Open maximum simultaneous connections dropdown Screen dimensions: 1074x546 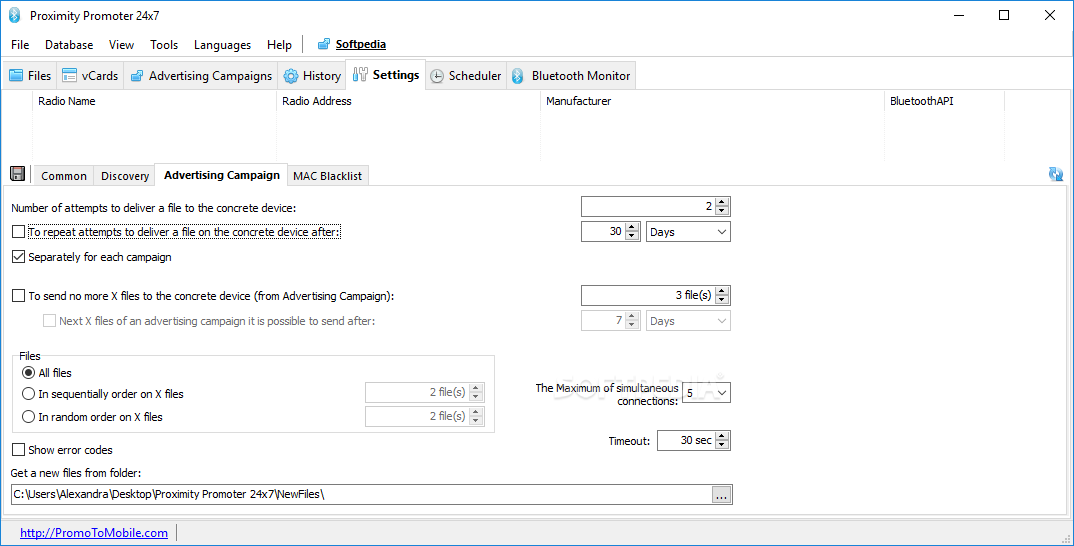(x=706, y=393)
